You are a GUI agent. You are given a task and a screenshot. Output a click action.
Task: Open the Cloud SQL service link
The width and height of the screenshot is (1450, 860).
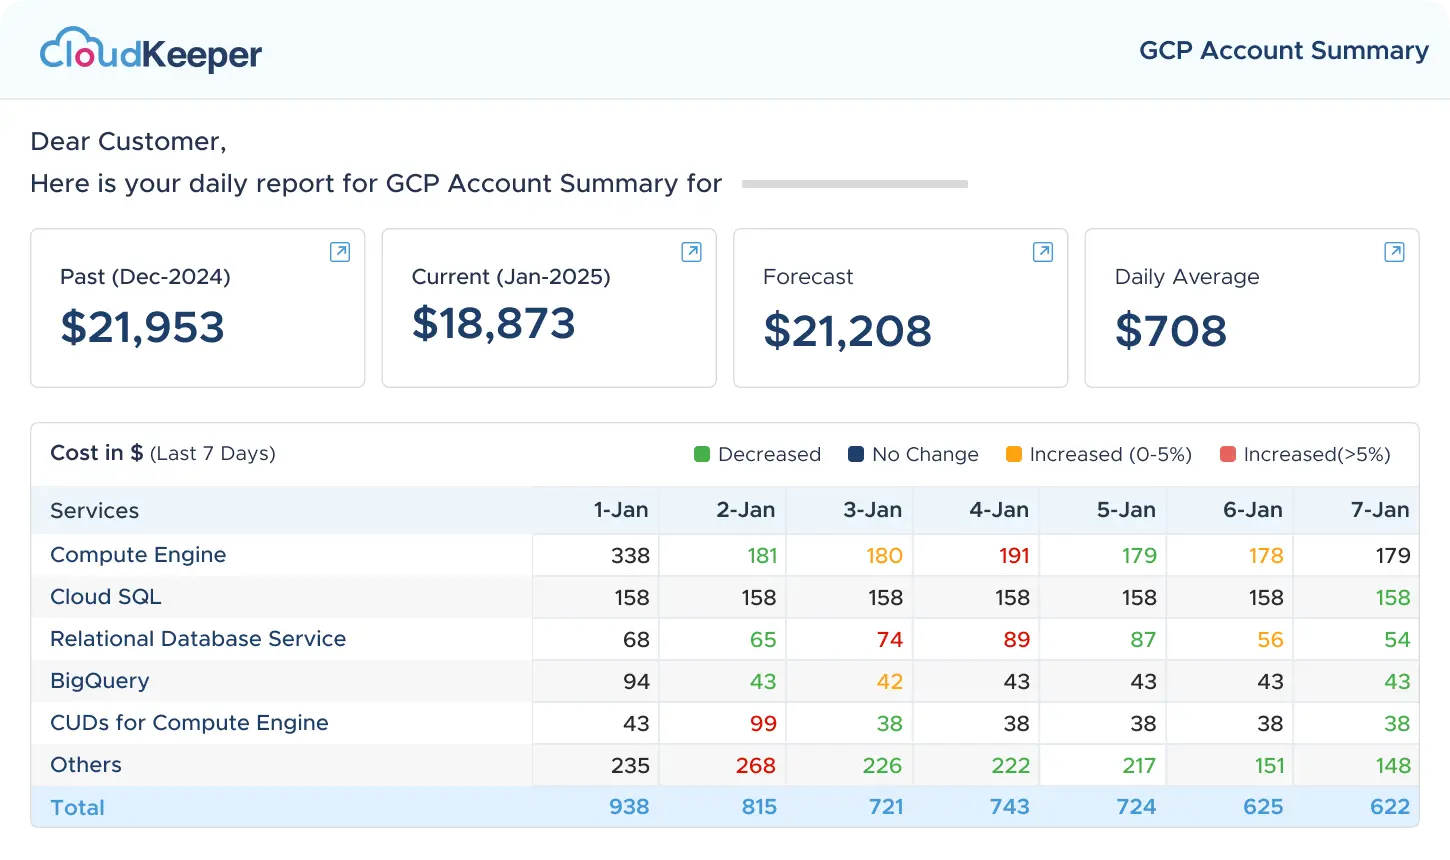[105, 597]
